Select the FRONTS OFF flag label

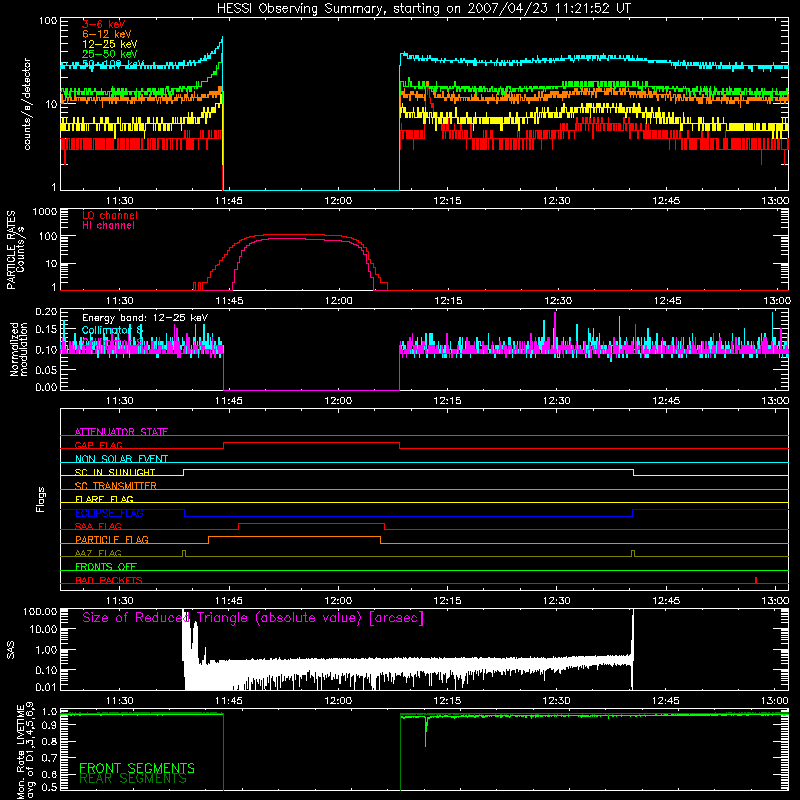(x=106, y=566)
